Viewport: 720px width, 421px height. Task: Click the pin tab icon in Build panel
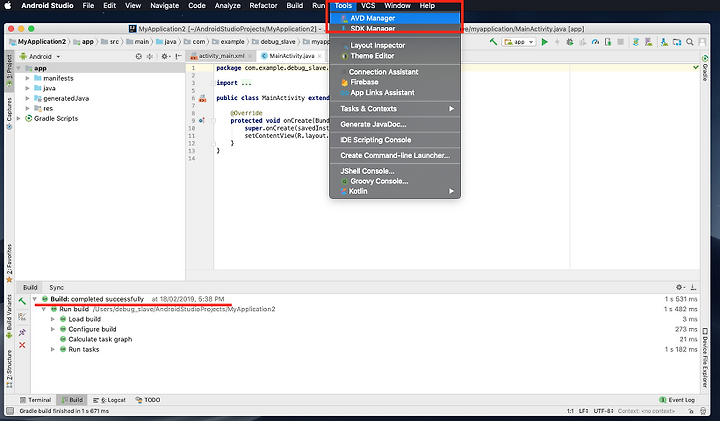click(22, 332)
